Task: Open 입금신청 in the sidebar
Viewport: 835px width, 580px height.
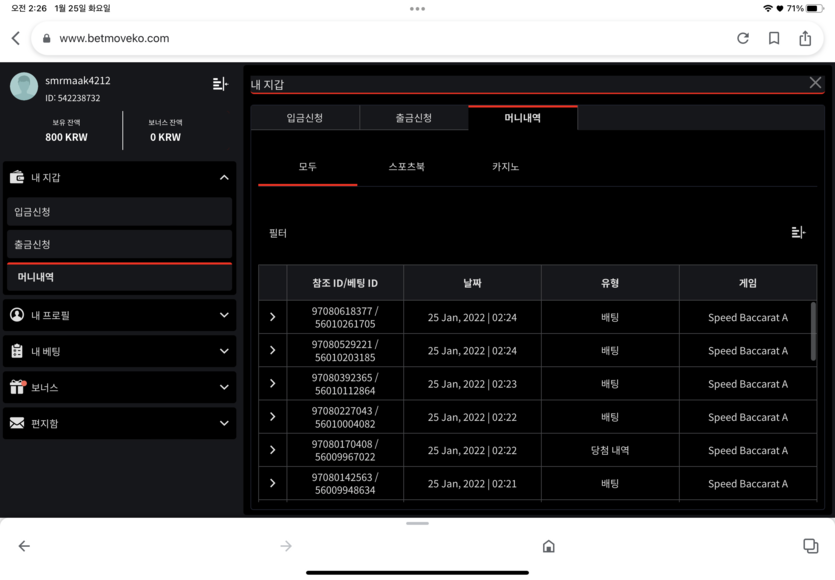Action: pos(120,212)
